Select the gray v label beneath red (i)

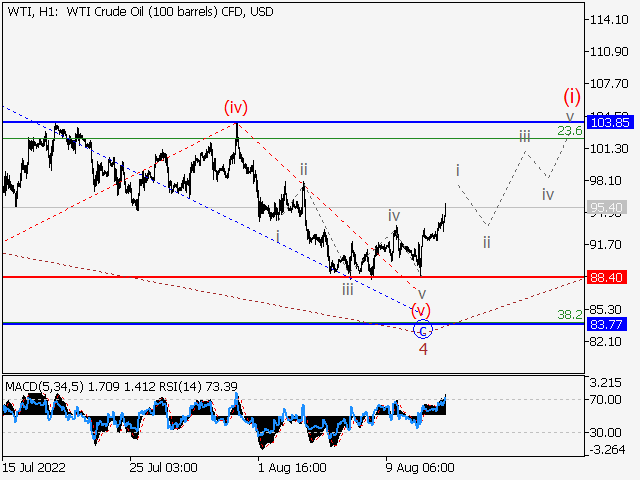tap(570, 116)
